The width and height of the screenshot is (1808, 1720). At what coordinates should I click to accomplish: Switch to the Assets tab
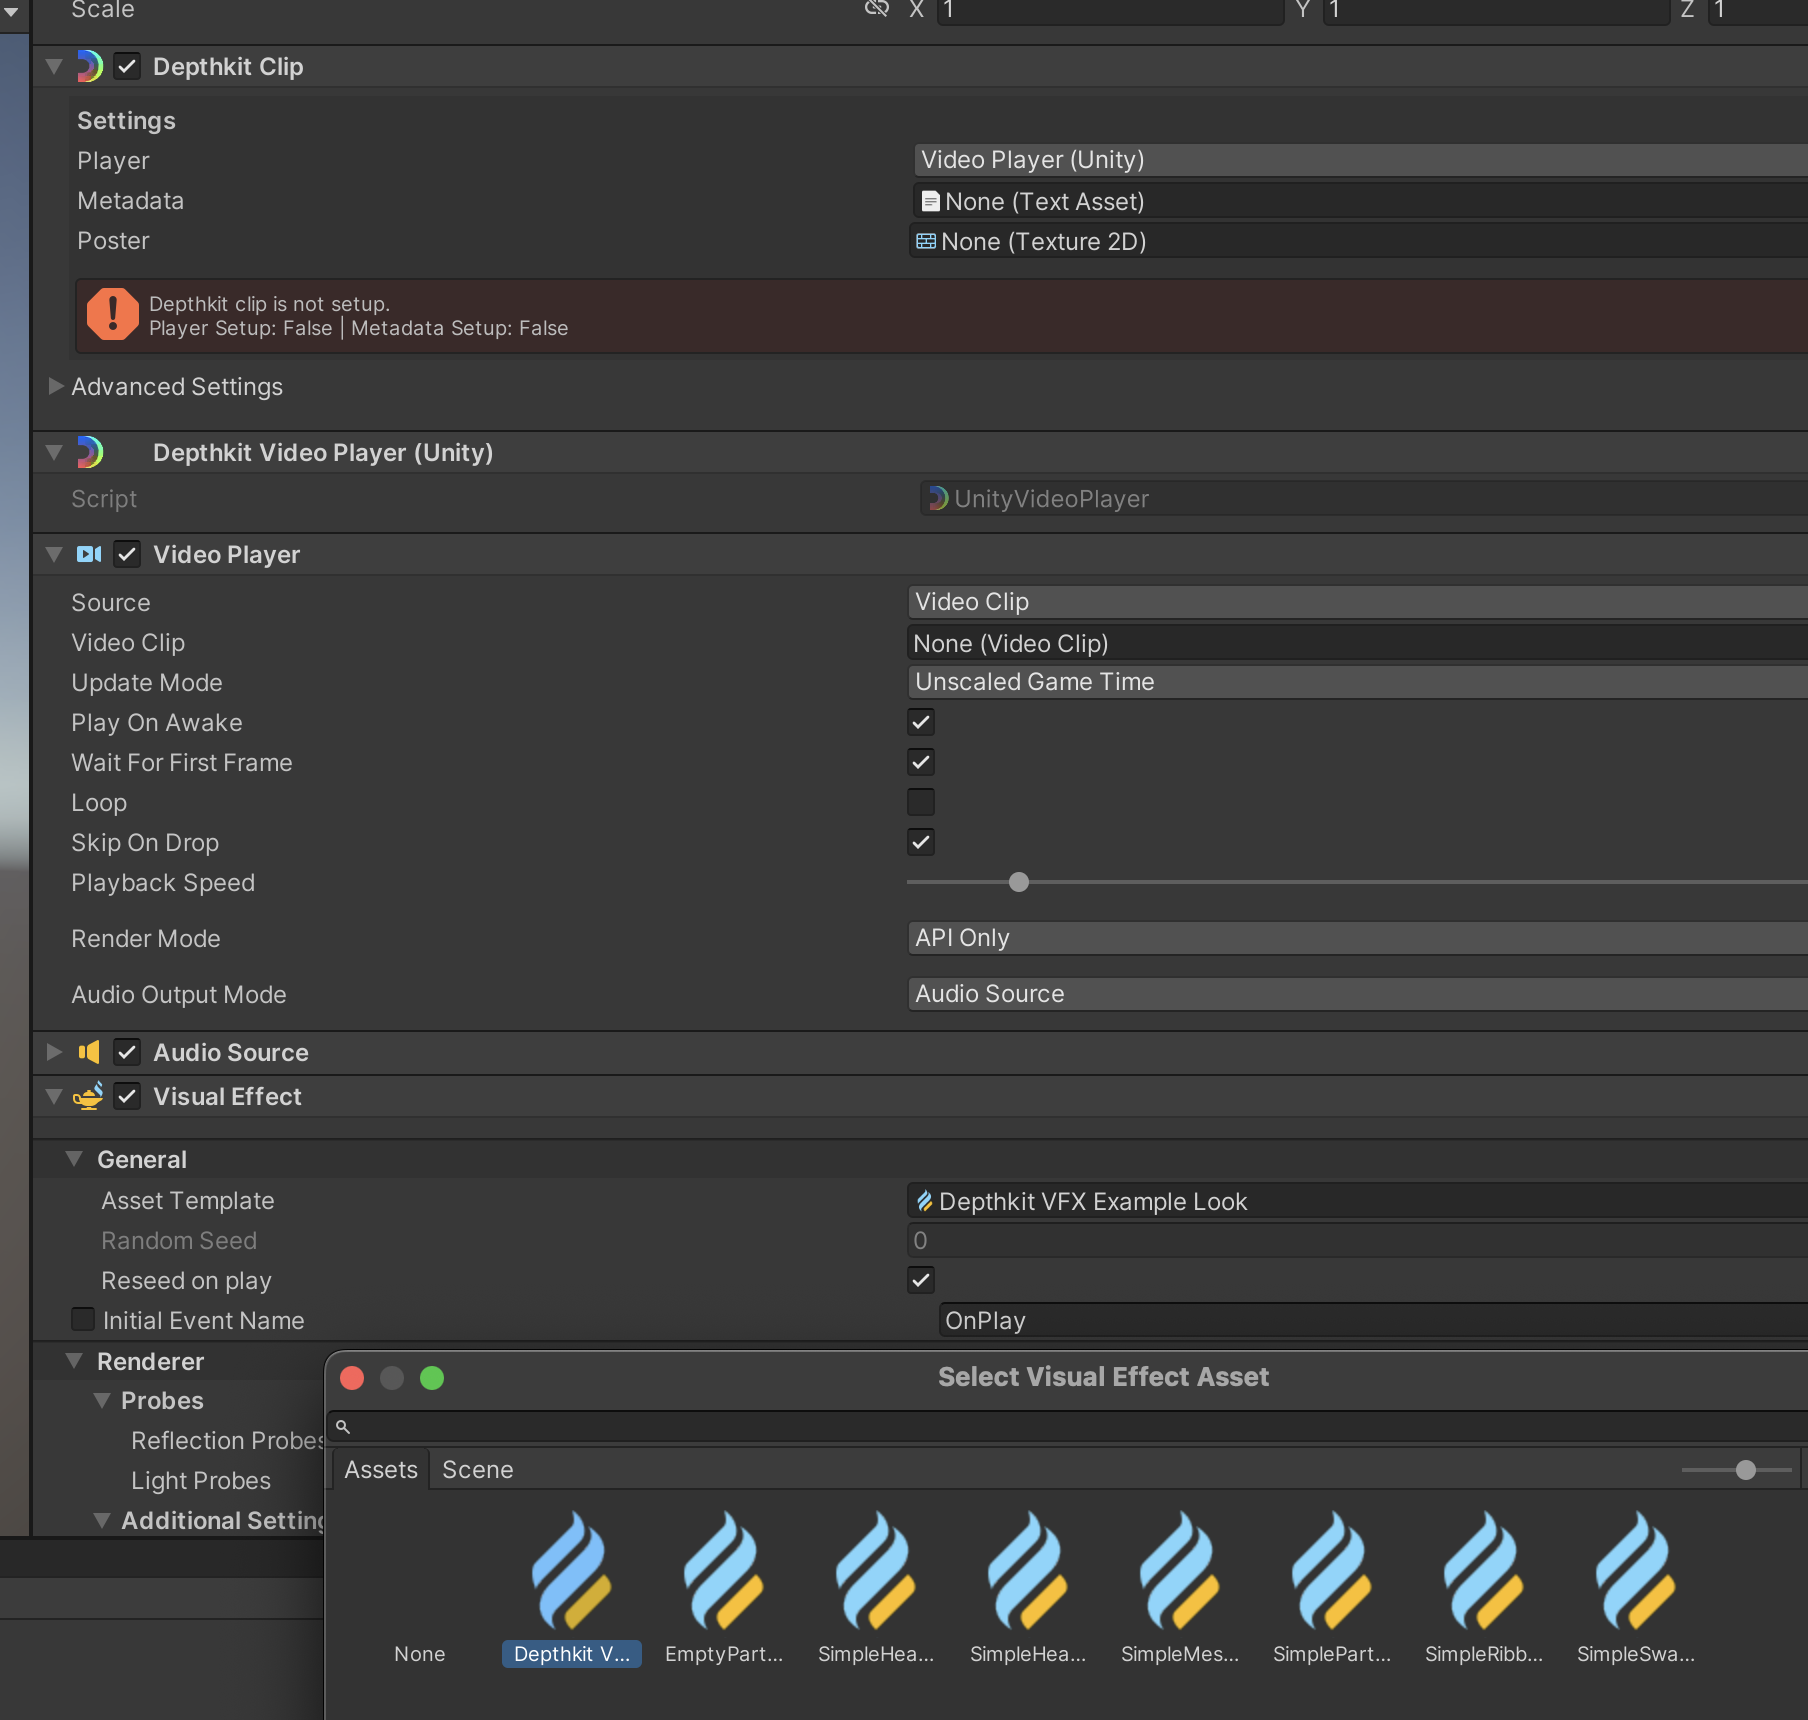[381, 1469]
